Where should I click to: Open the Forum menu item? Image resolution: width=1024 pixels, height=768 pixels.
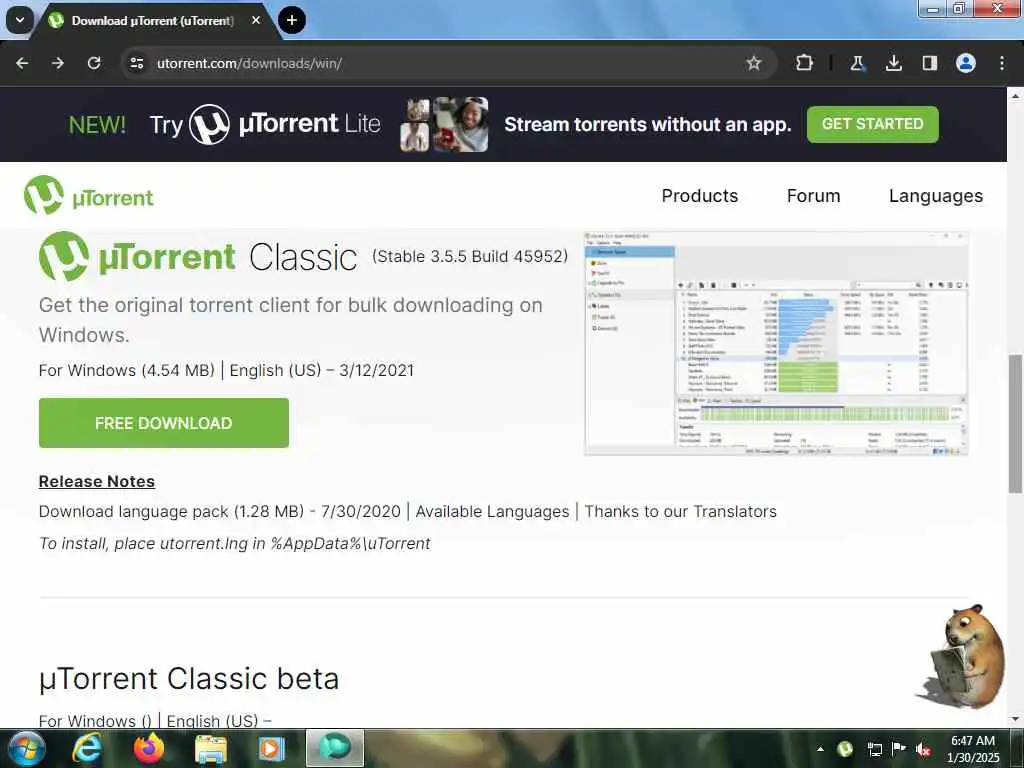814,196
